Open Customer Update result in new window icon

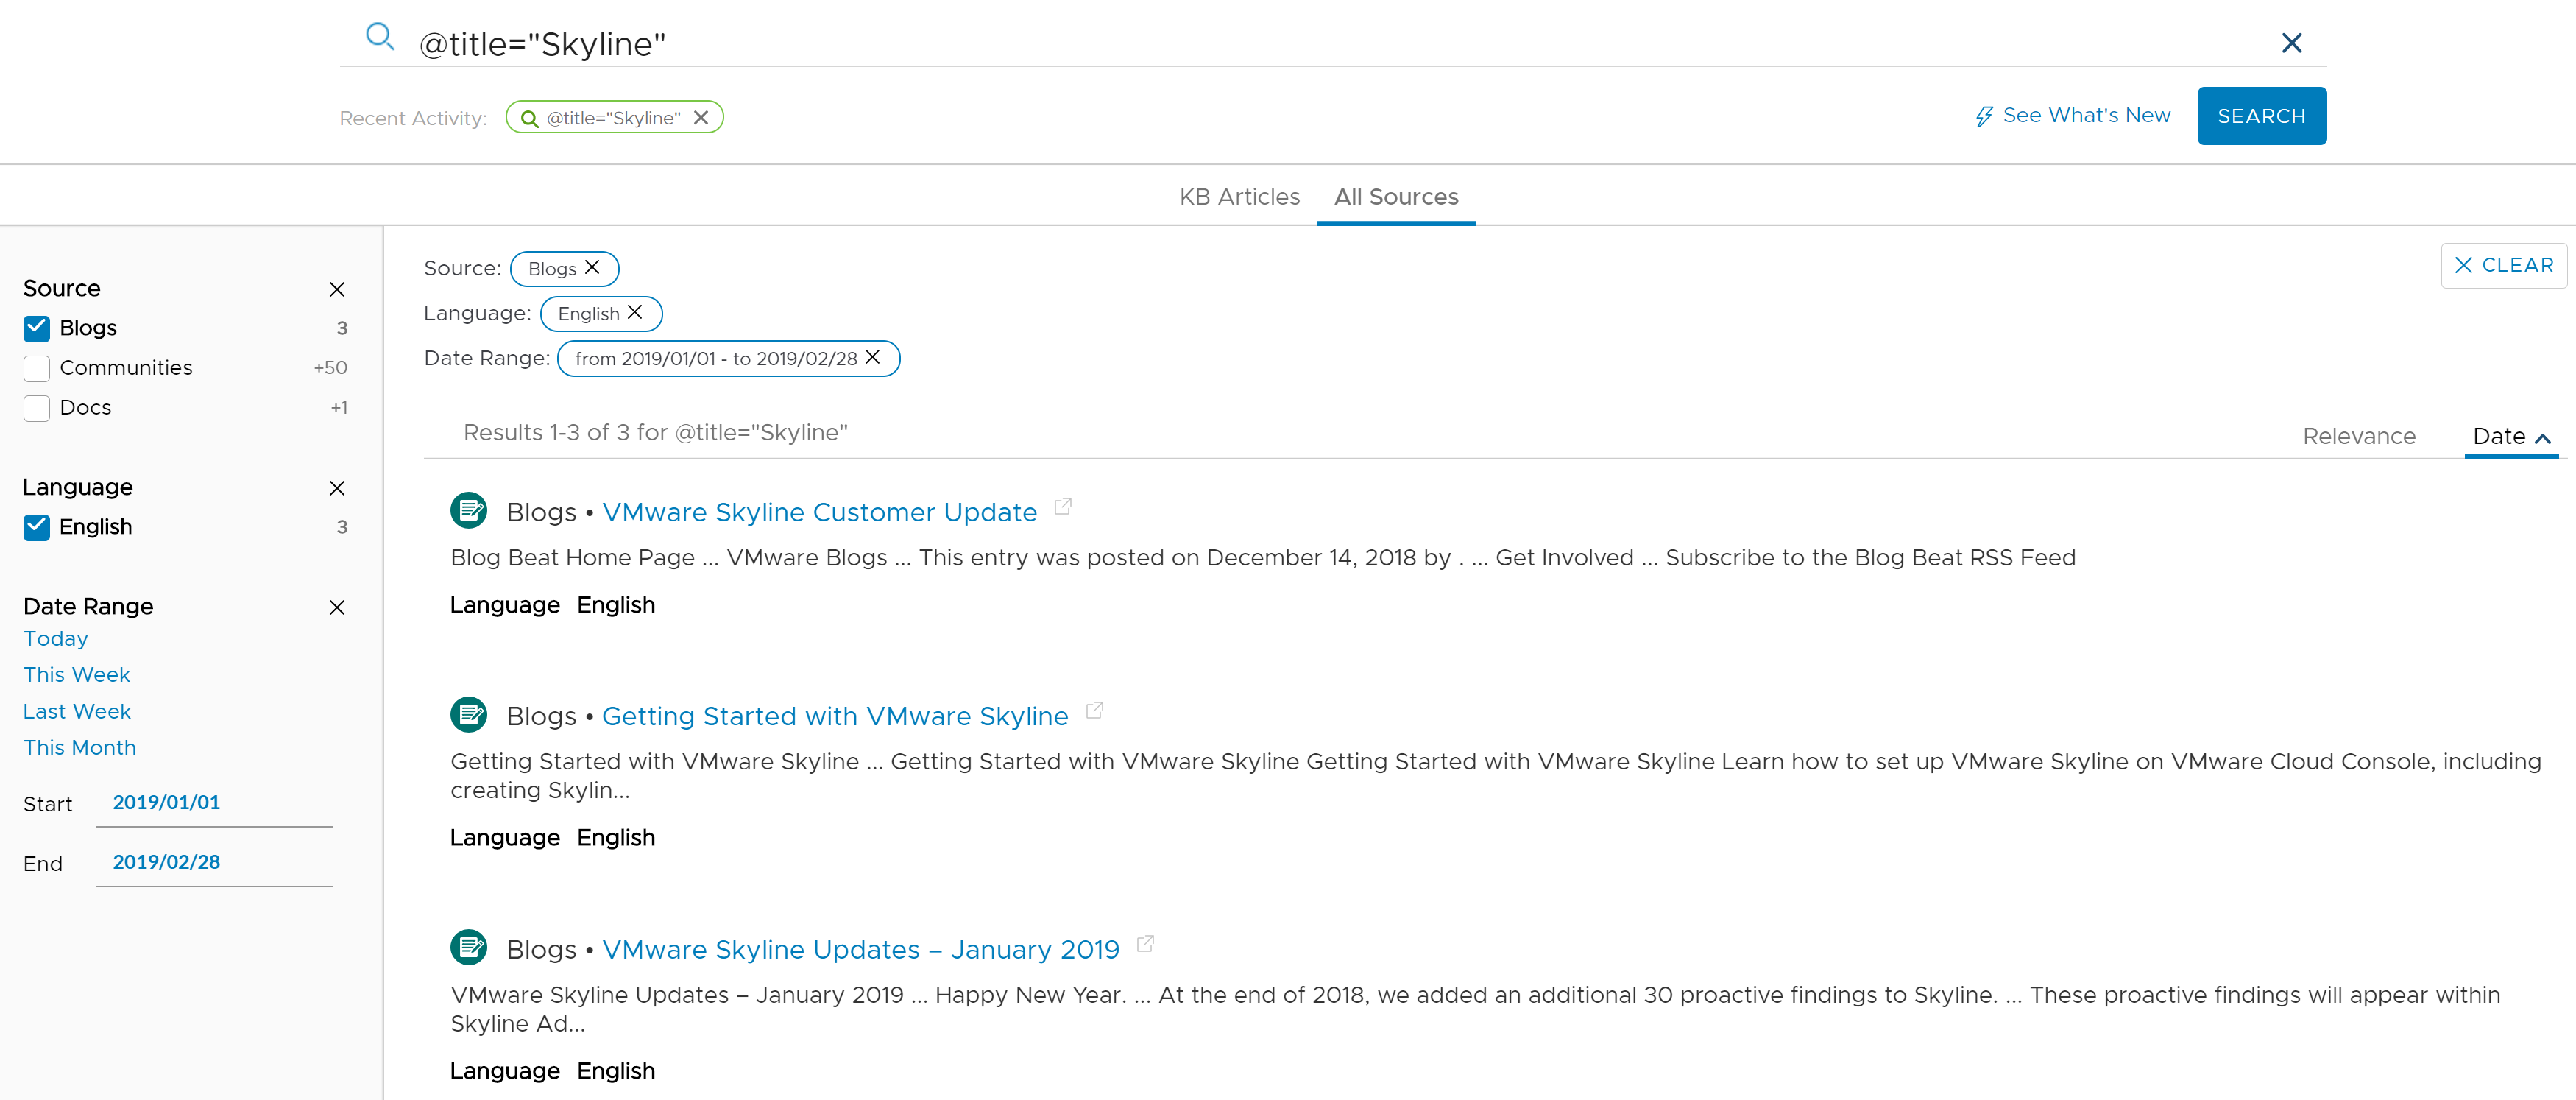coord(1063,507)
